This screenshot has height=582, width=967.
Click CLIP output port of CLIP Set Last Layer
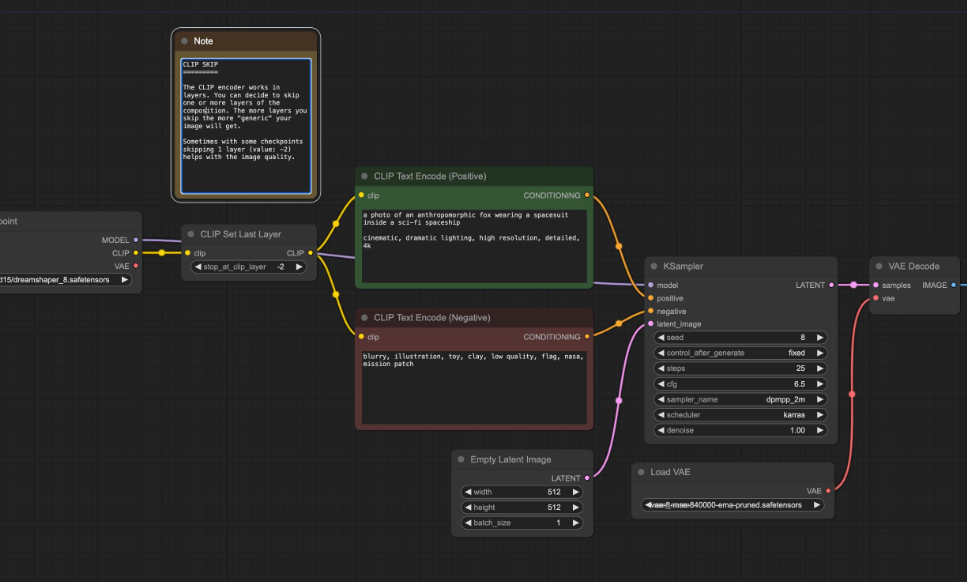310,253
